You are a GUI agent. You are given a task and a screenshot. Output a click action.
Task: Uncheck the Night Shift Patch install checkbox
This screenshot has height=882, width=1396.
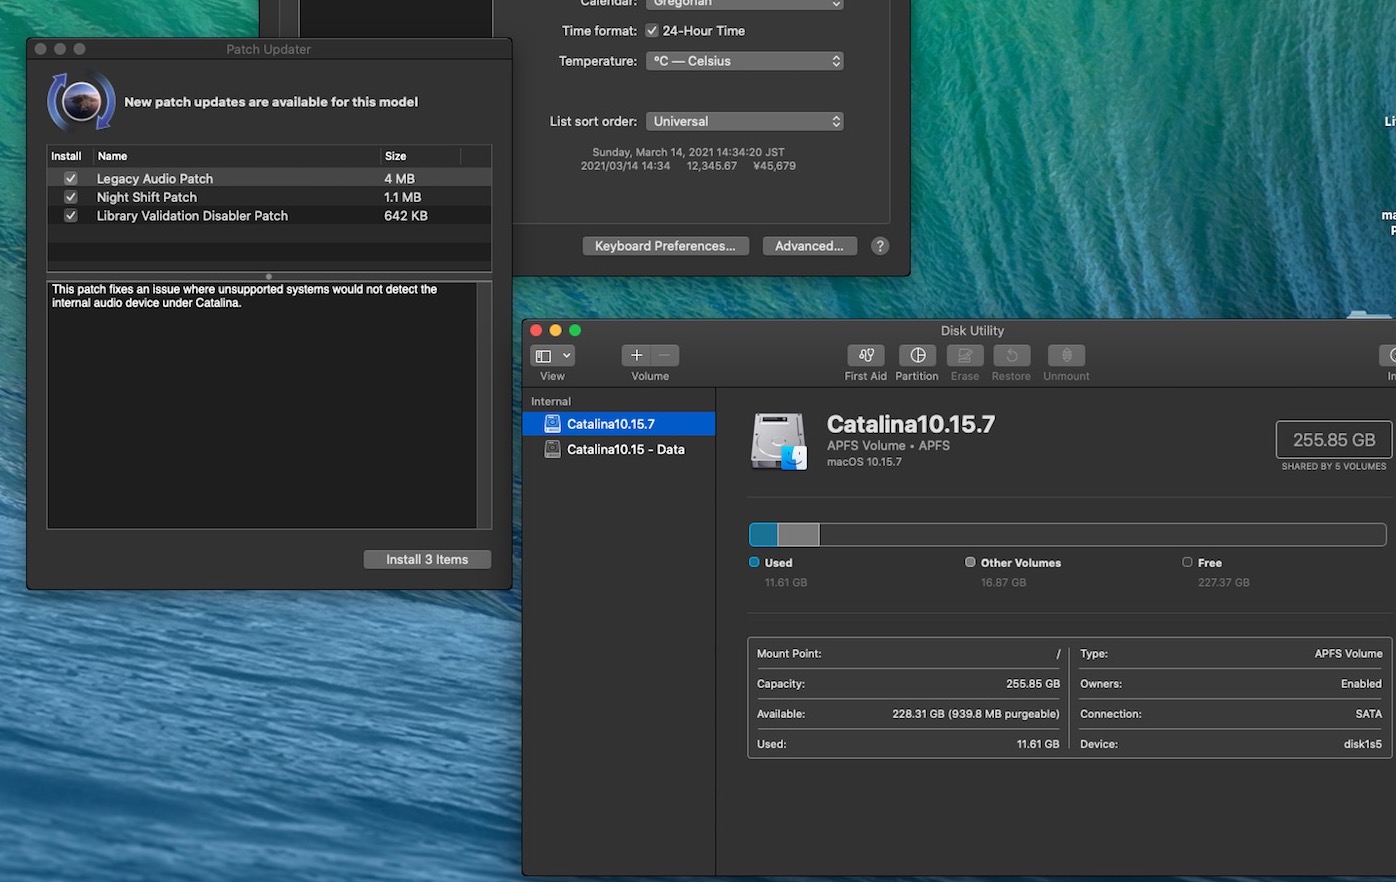pos(70,197)
